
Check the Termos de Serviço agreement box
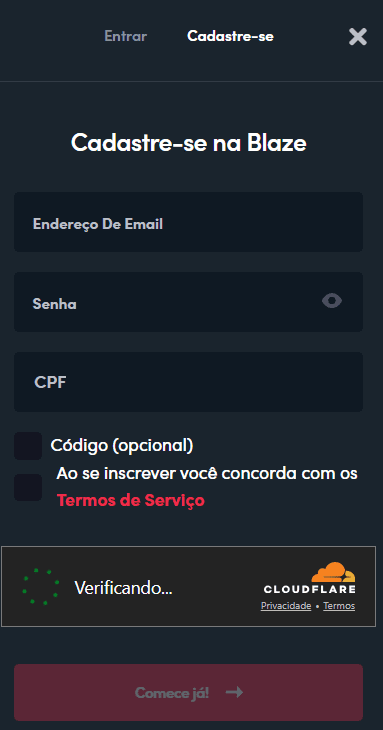coord(28,487)
